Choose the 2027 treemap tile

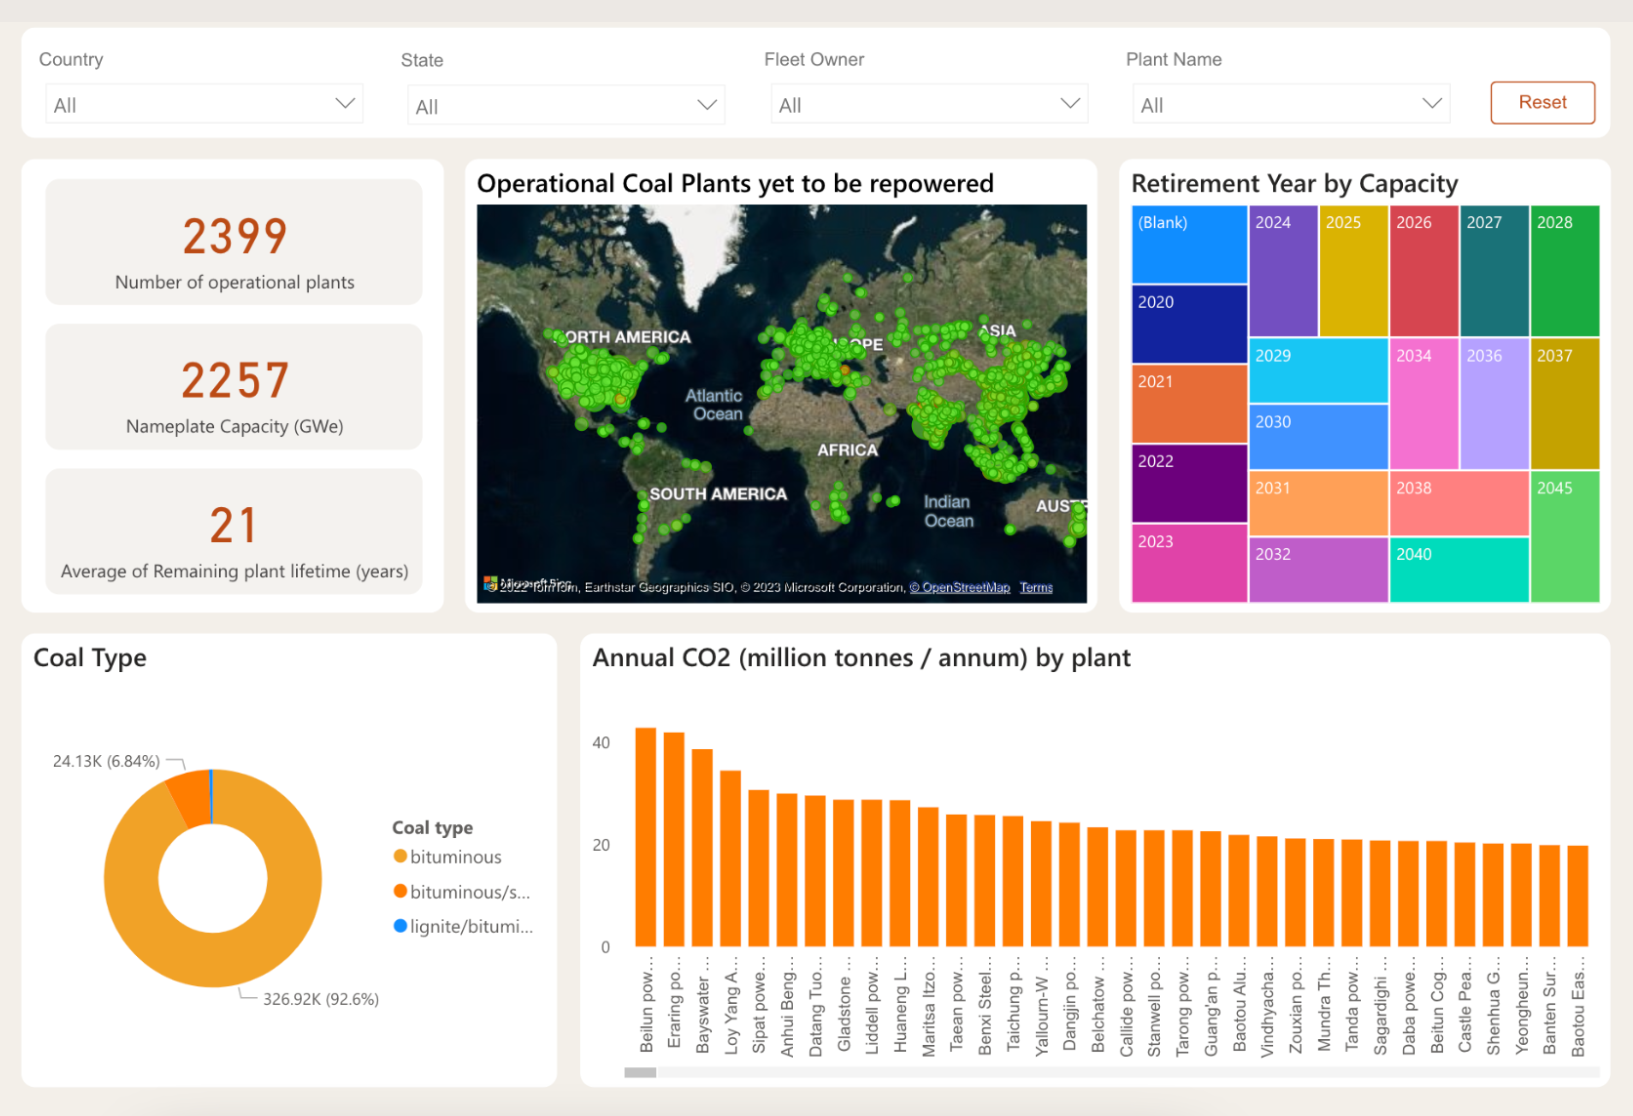pyautogui.click(x=1494, y=271)
